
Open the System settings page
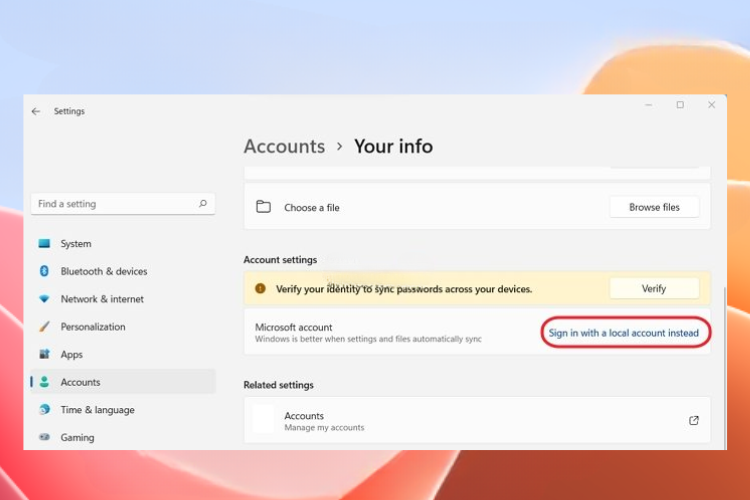[x=123, y=244]
